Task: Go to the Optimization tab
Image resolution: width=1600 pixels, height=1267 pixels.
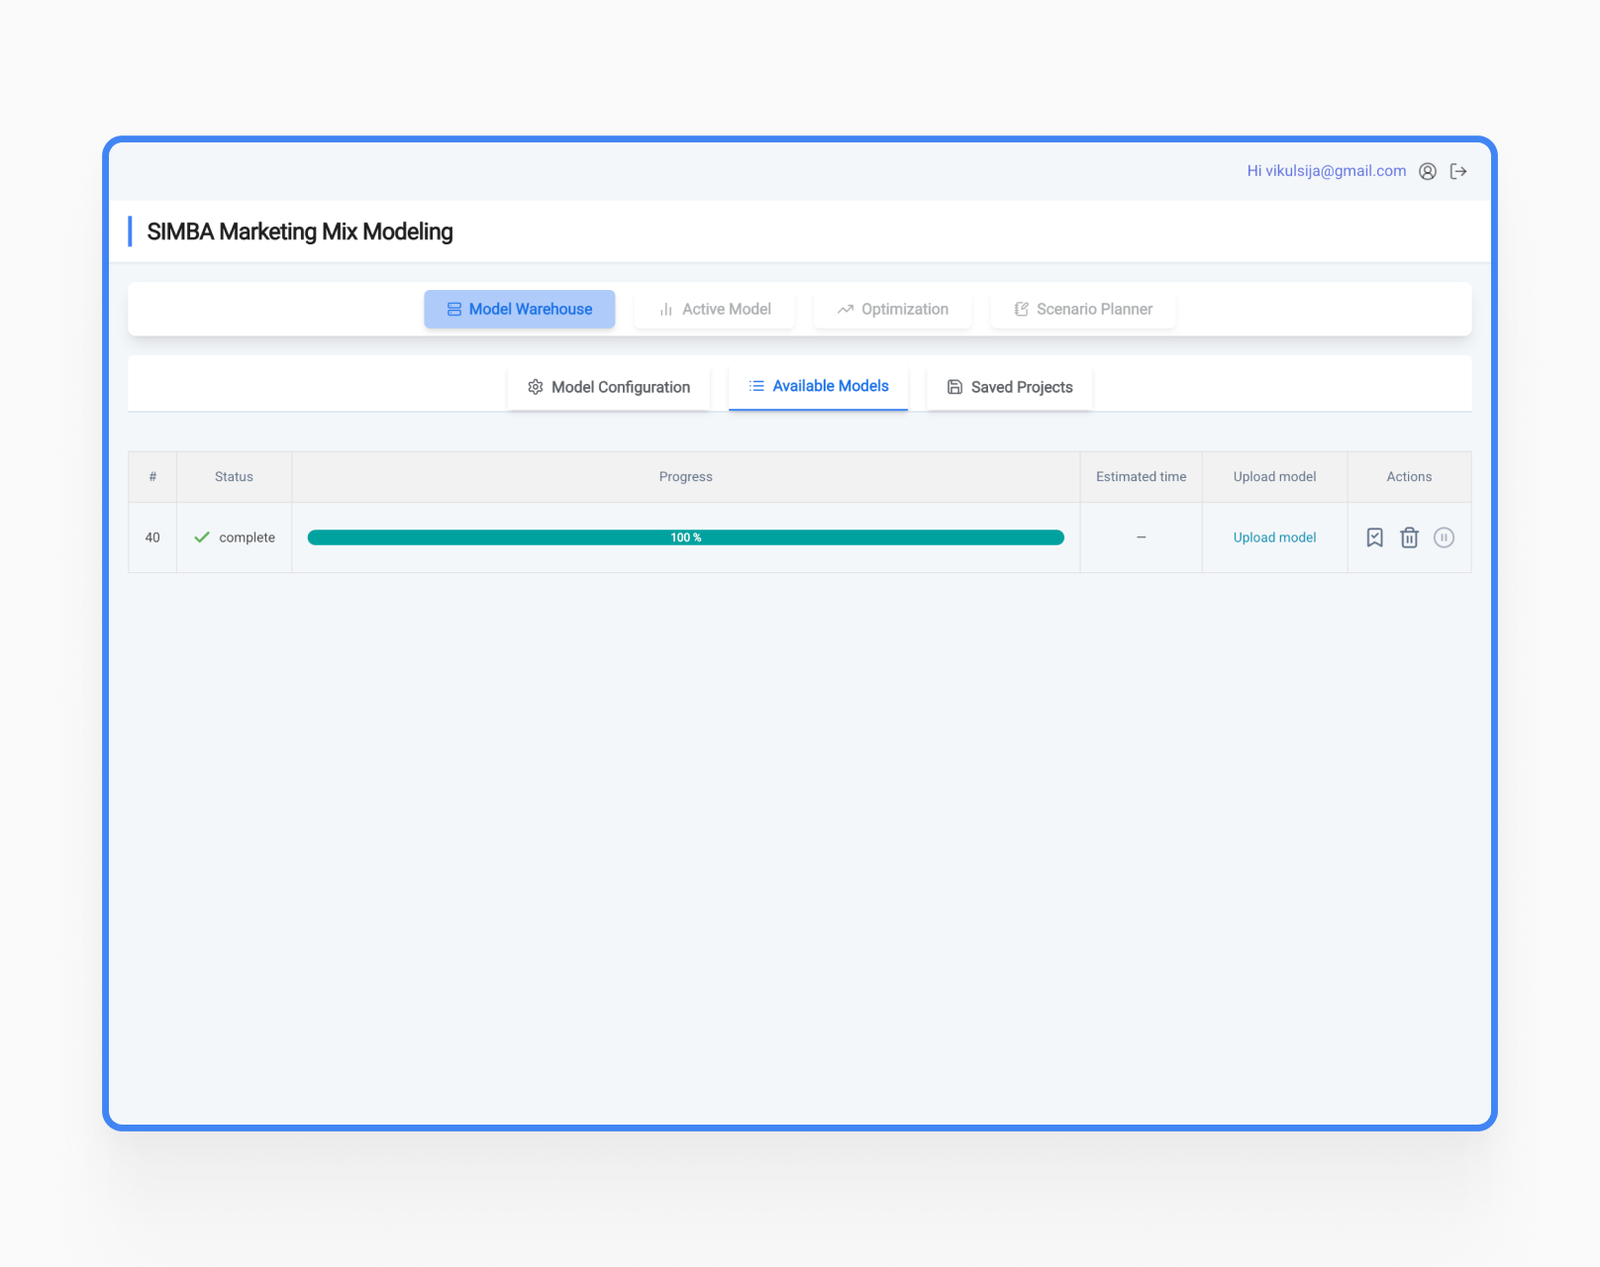Action: 892,309
